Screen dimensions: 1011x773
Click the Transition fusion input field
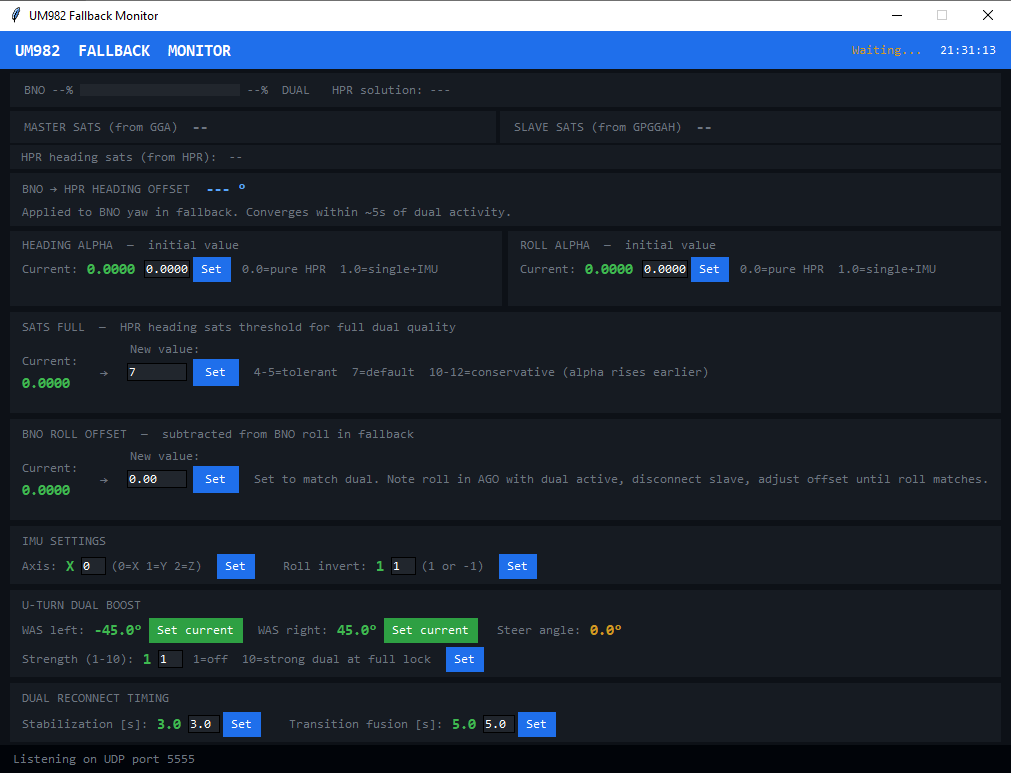click(499, 725)
